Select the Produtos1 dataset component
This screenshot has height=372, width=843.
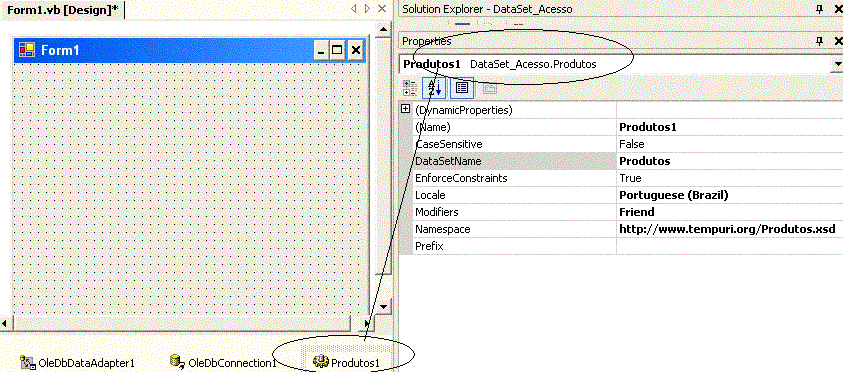pyautogui.click(x=347, y=363)
